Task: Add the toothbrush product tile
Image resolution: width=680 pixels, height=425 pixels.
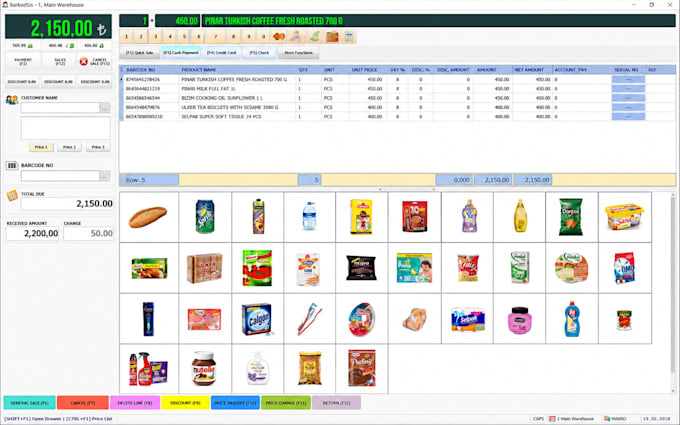Action: 309,319
